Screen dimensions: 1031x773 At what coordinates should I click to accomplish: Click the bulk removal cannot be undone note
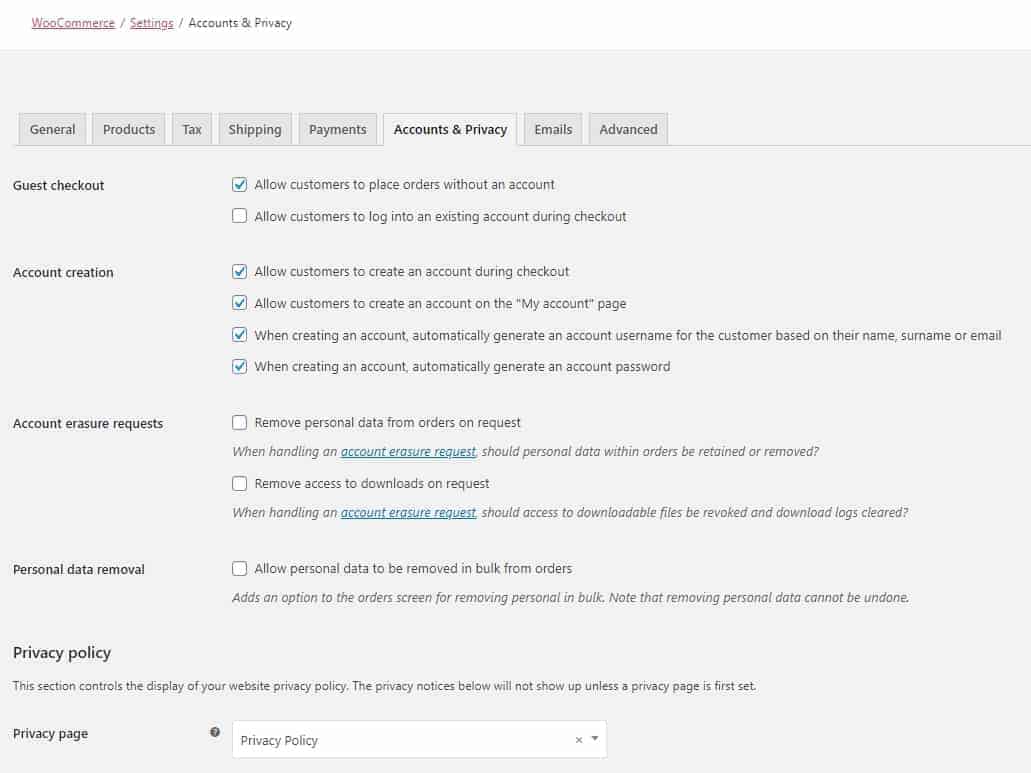pyautogui.click(x=571, y=597)
